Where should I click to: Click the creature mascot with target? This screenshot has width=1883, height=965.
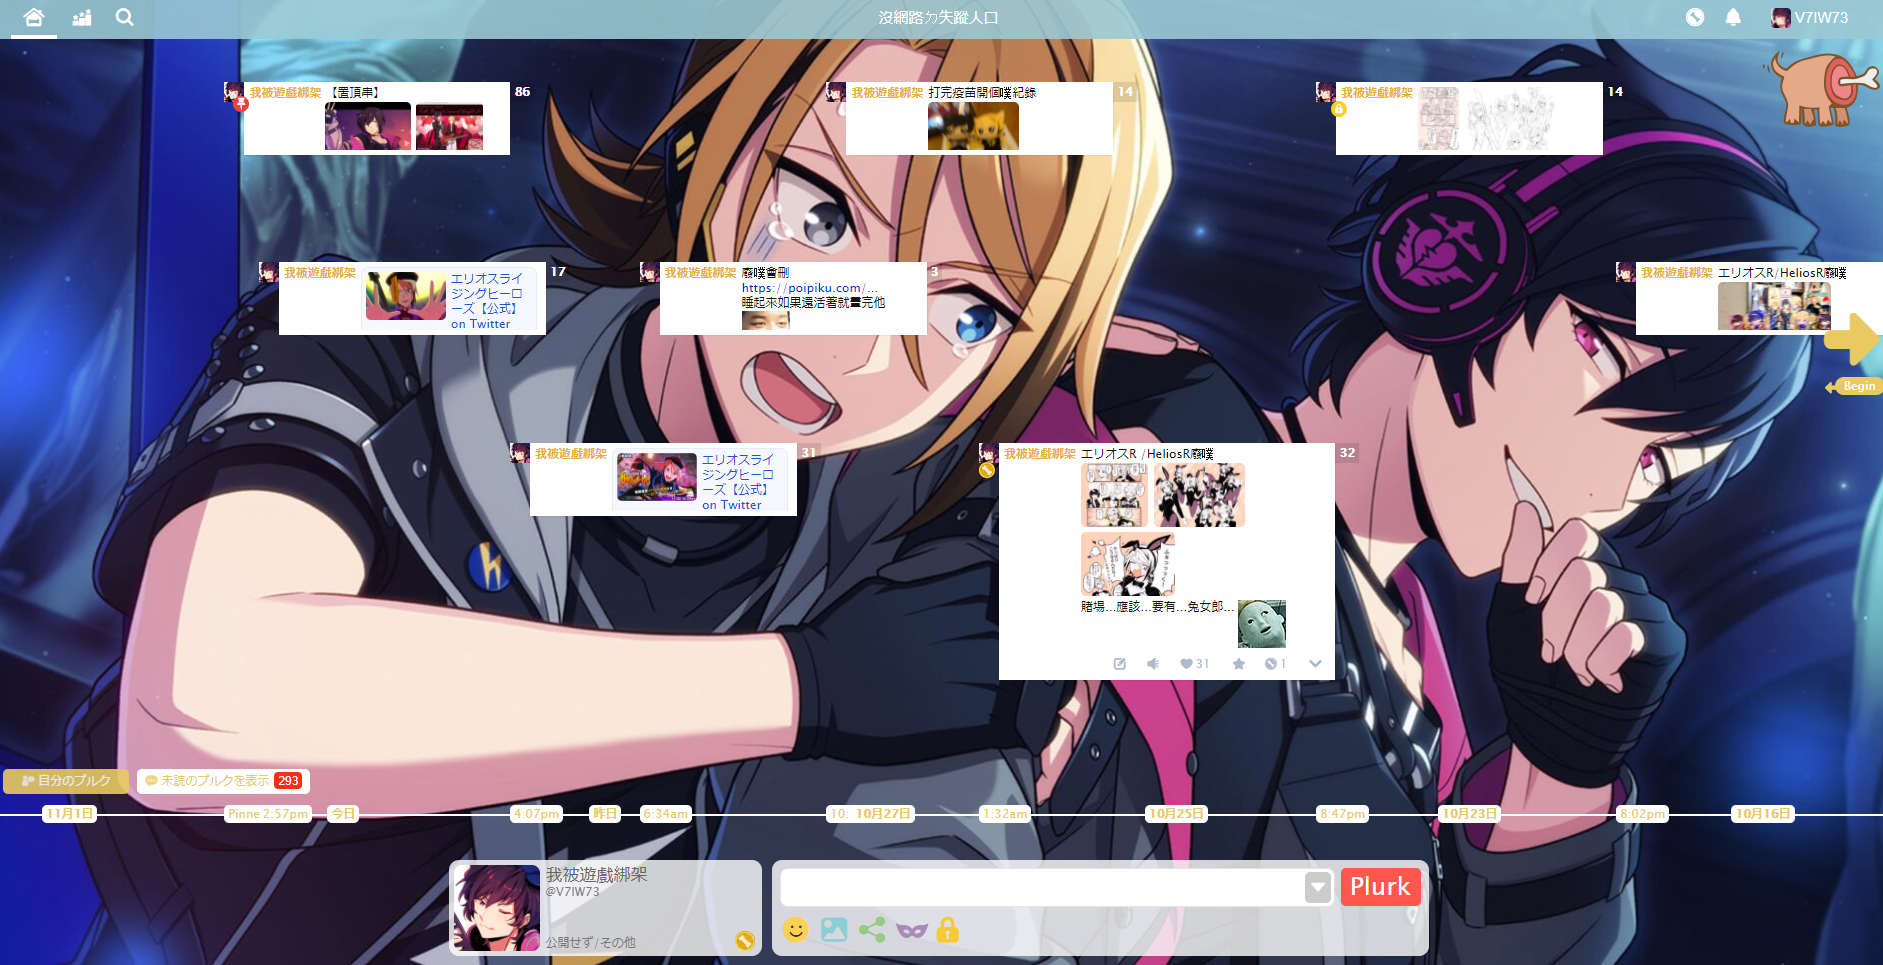coord(1821,88)
